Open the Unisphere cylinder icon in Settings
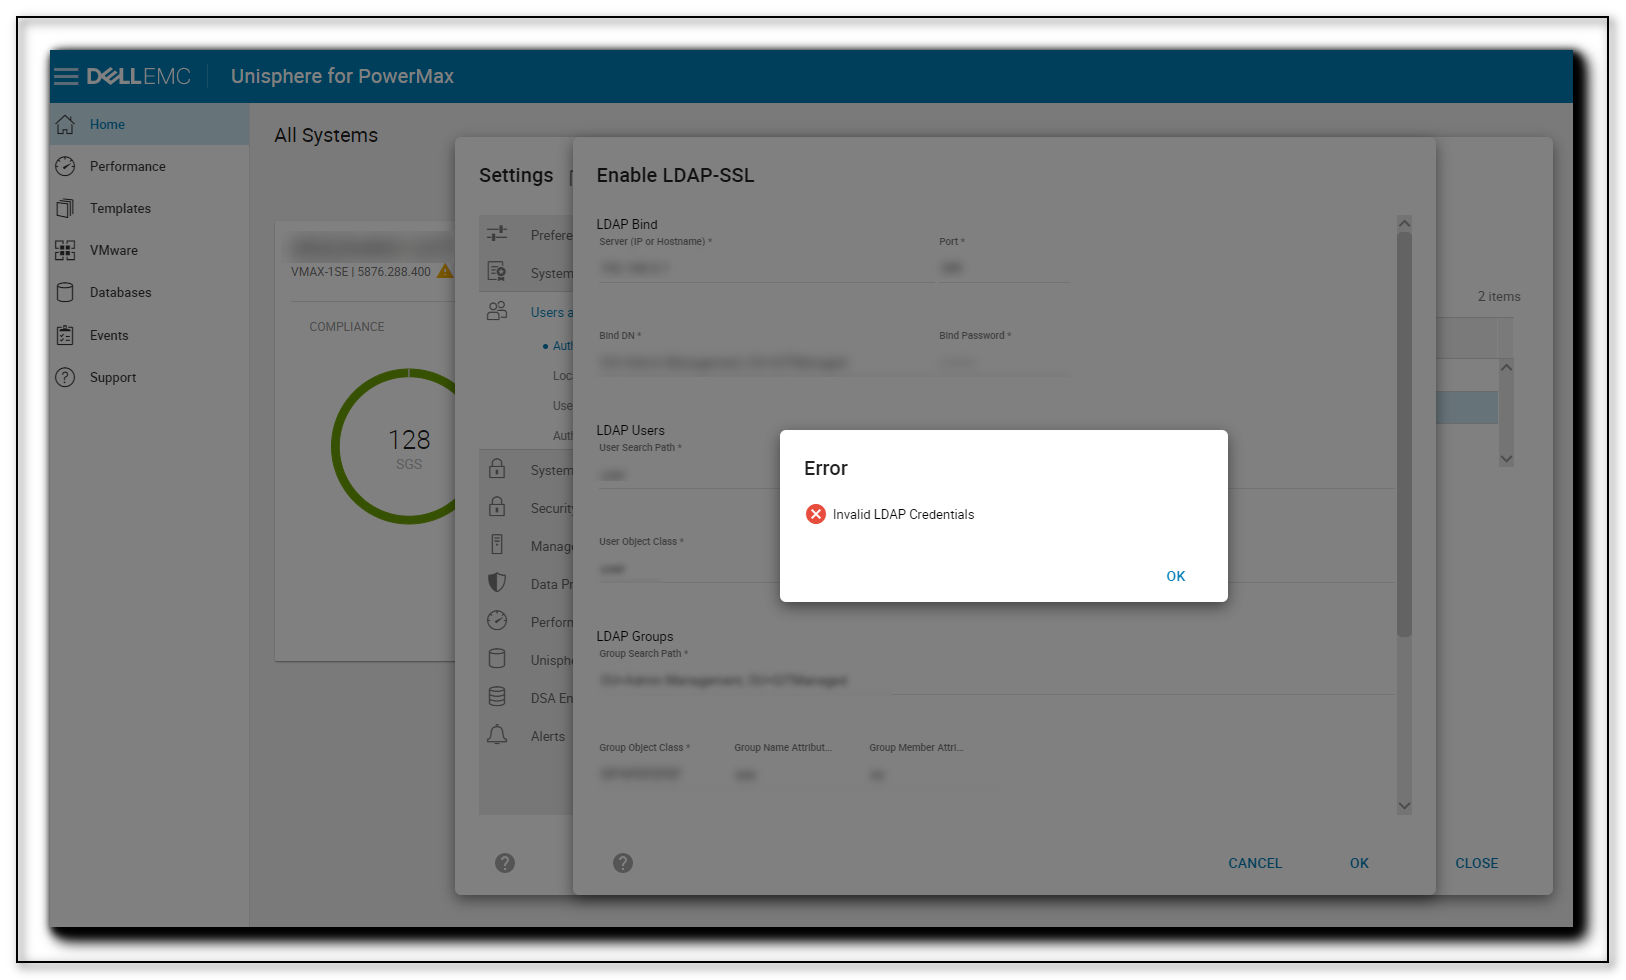Image resolution: width=1626 pixels, height=980 pixels. click(x=497, y=659)
